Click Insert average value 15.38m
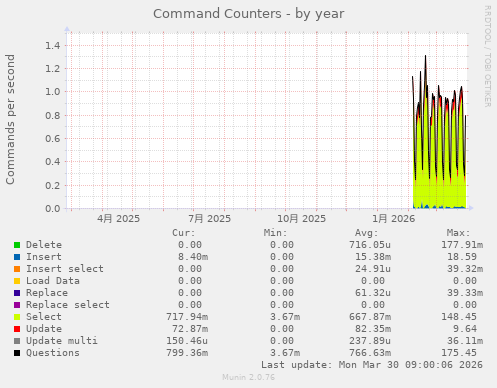The height and width of the screenshot is (388, 497). click(x=373, y=257)
